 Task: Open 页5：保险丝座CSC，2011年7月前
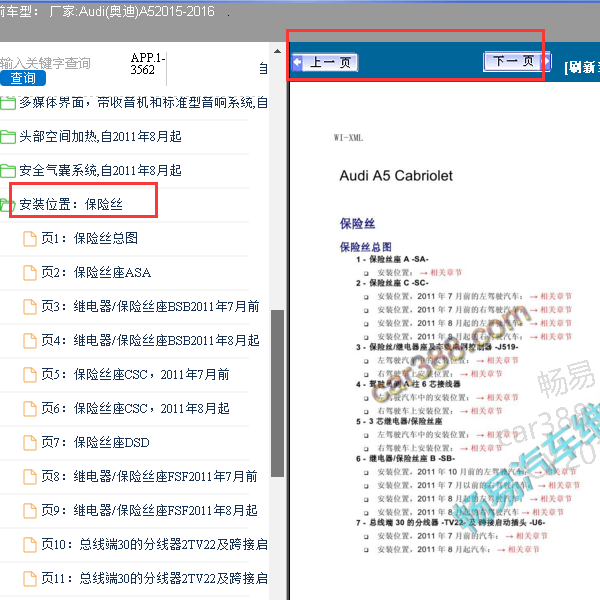pyautogui.click(x=135, y=374)
